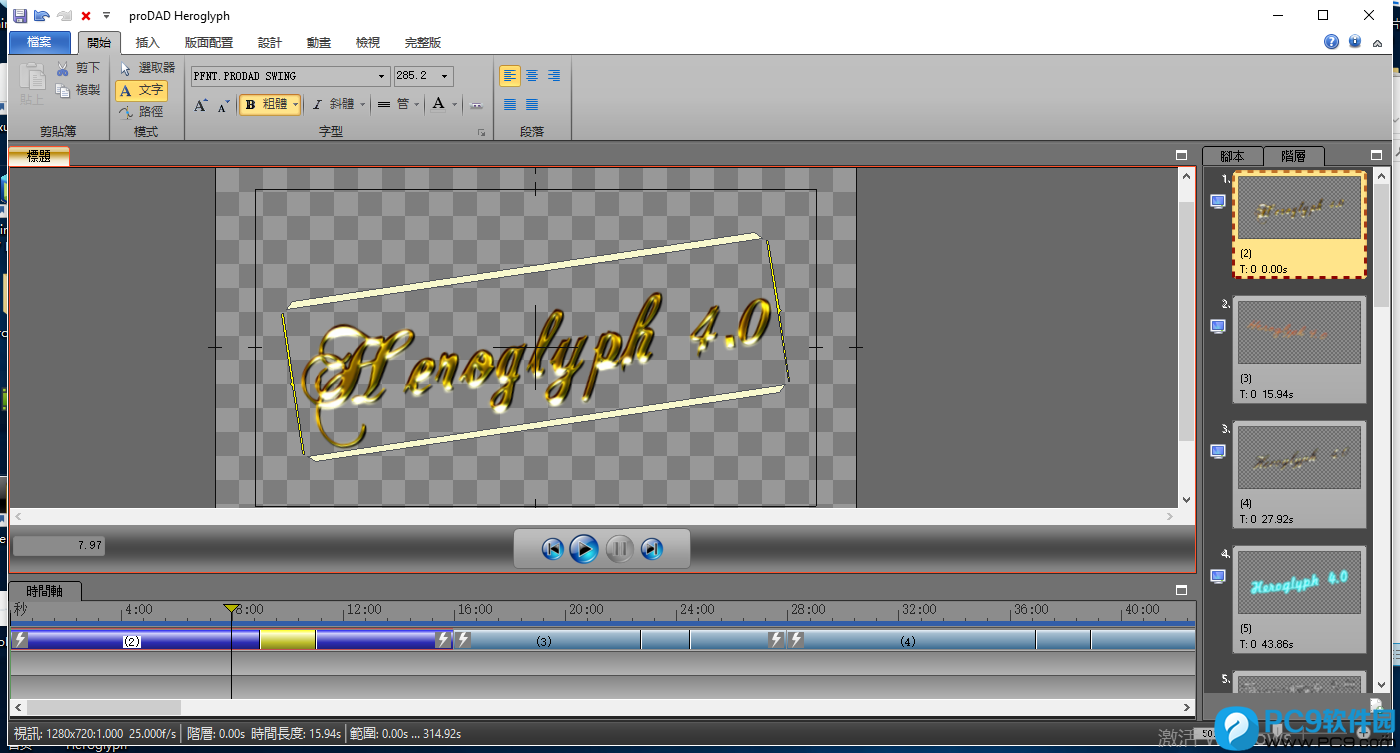
Task: Click the second justify icon in 段落
Action: click(532, 104)
